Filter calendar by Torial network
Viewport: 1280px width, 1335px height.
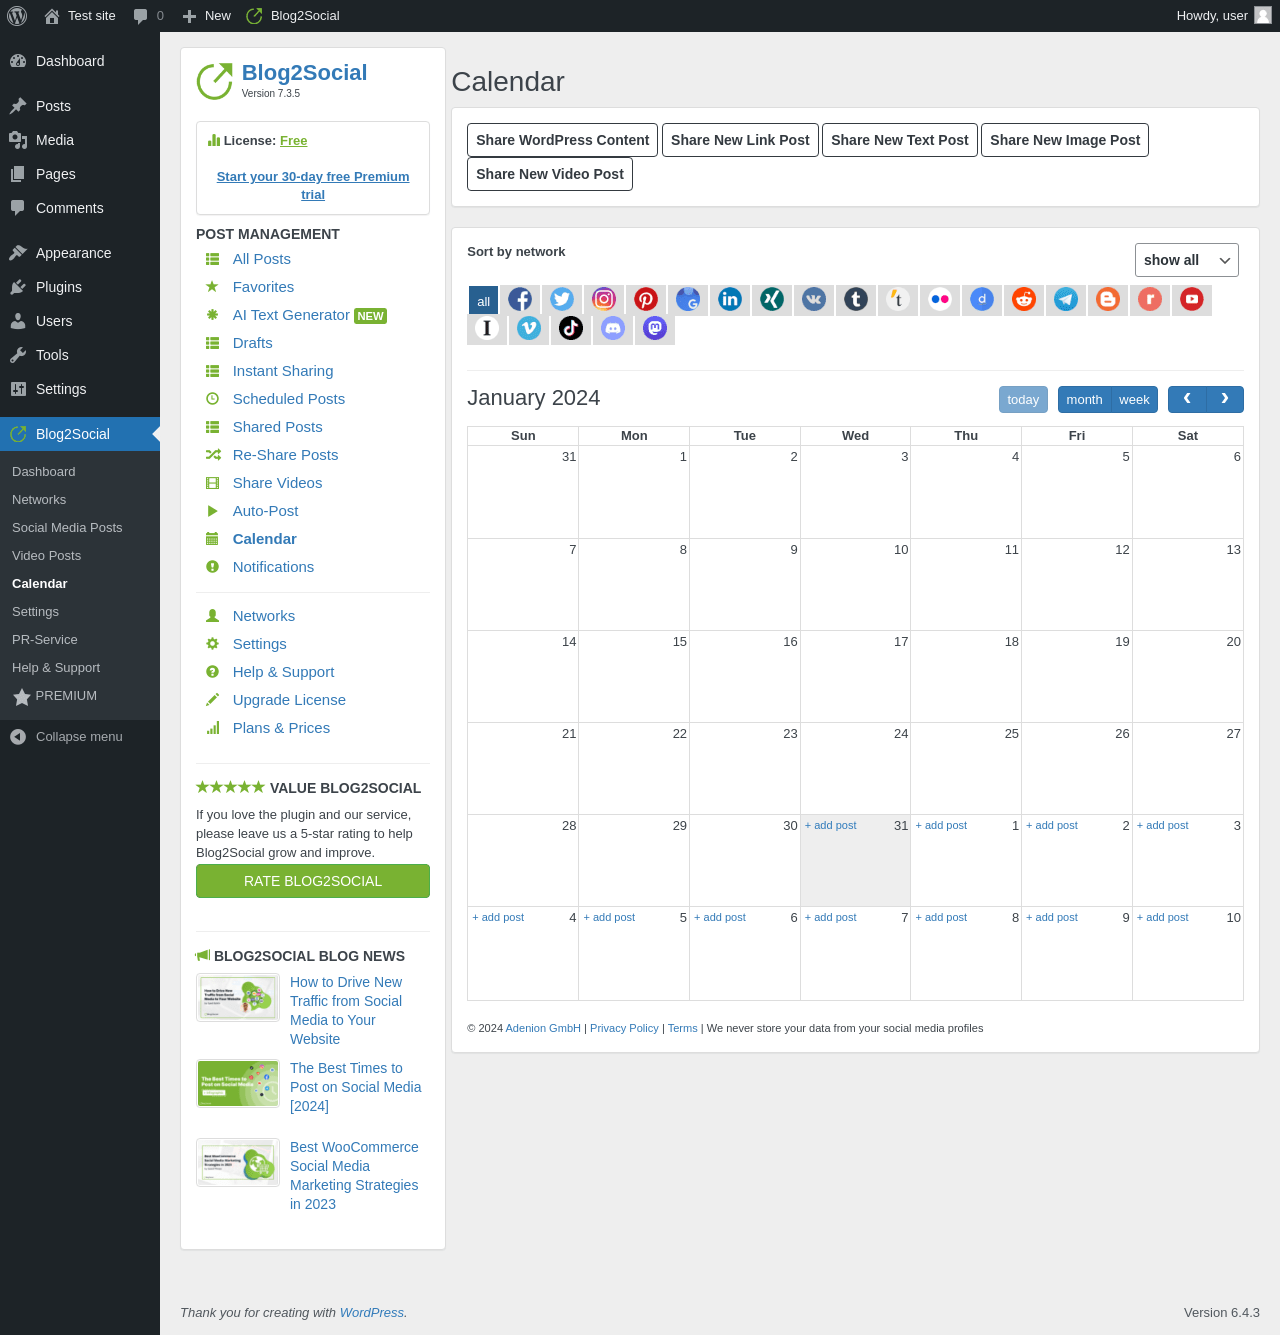click(898, 299)
